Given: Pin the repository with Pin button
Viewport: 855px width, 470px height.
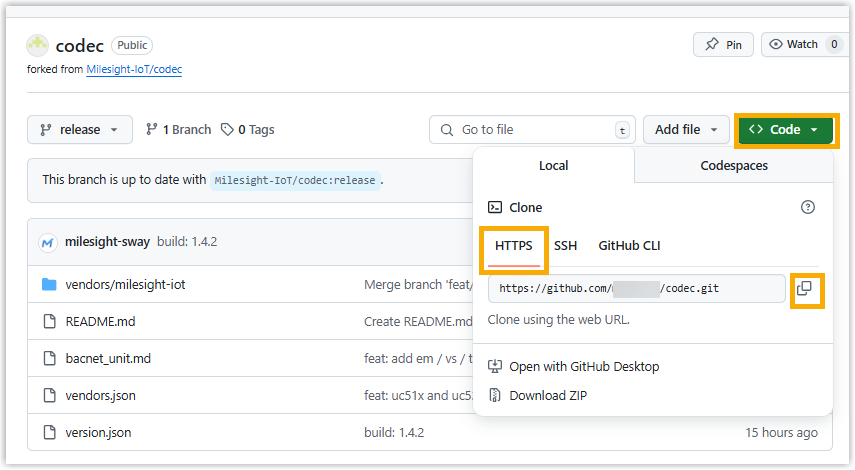Looking at the screenshot, I should tap(723, 45).
